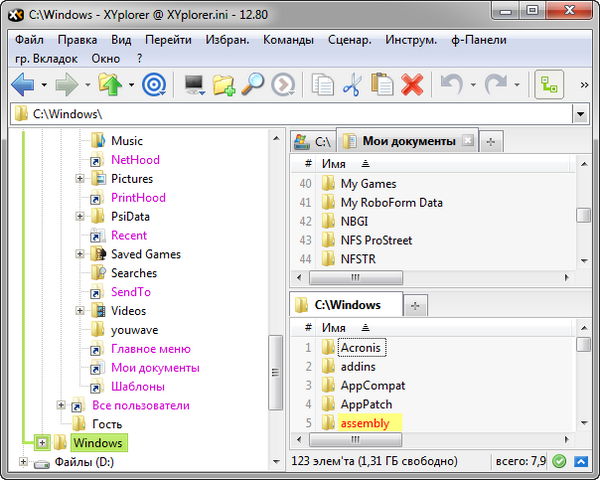This screenshot has height=480, width=600.
Task: Switch to the C:\ tab
Action: (313, 142)
